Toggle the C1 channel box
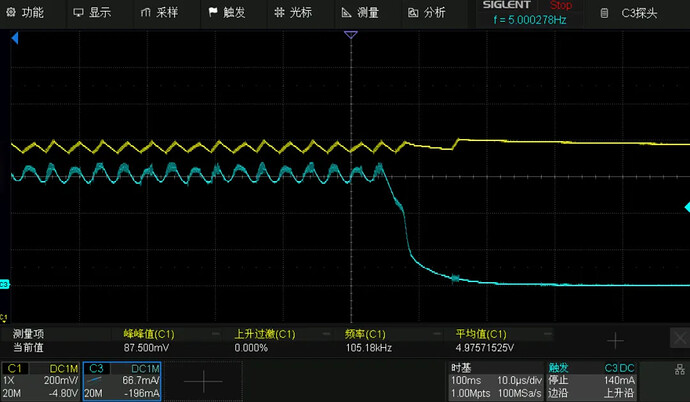 point(39,380)
